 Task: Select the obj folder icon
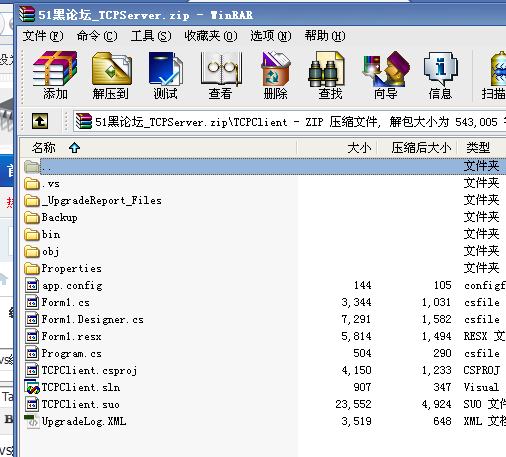pos(32,251)
